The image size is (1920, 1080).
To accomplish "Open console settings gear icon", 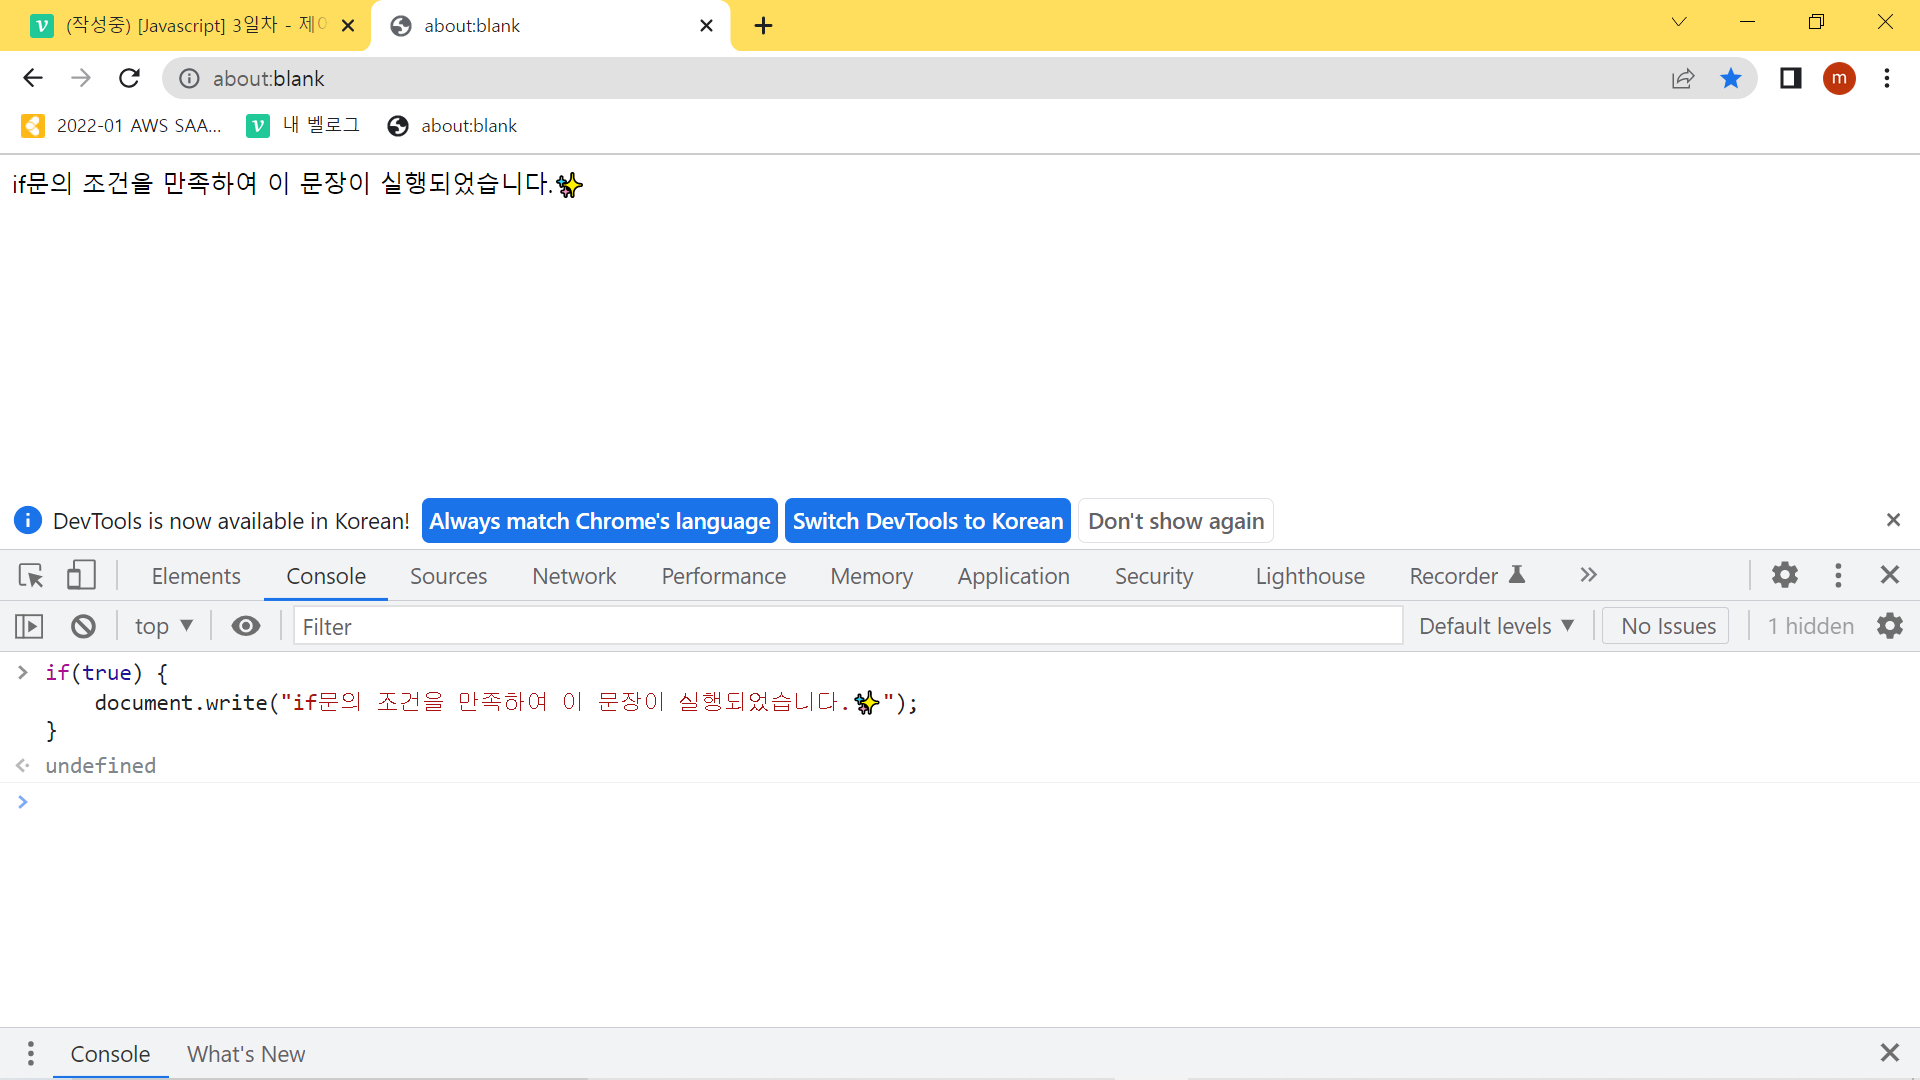I will (x=1890, y=627).
